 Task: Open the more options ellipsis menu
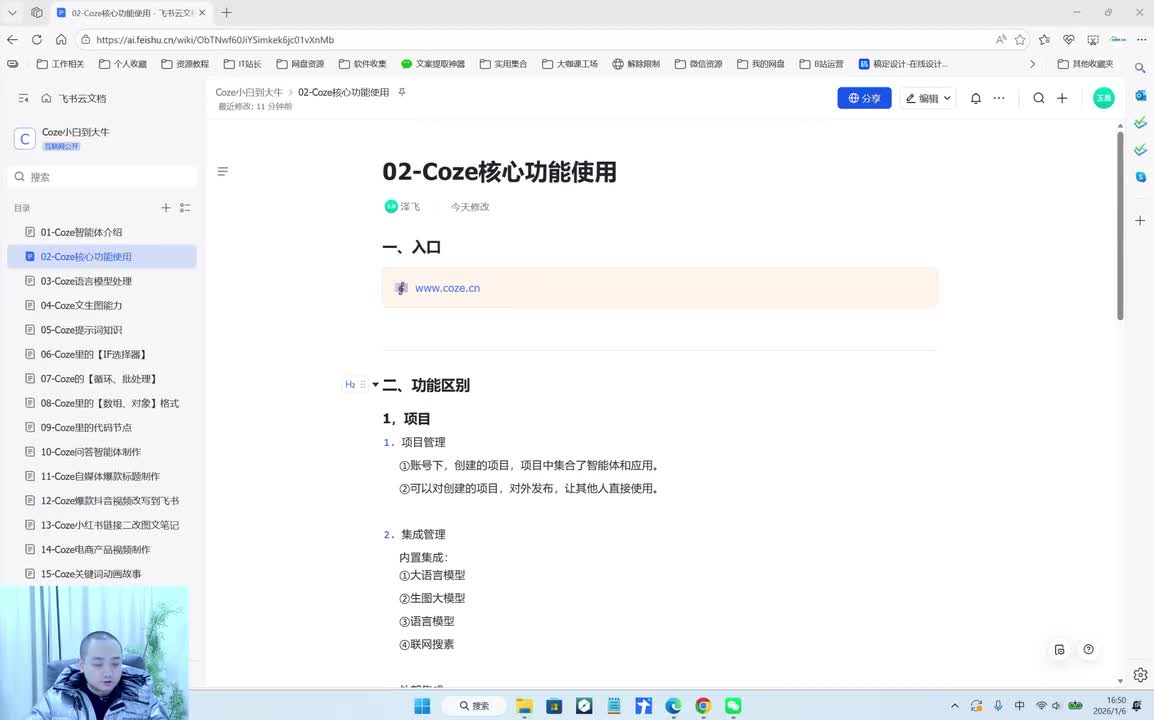999,98
